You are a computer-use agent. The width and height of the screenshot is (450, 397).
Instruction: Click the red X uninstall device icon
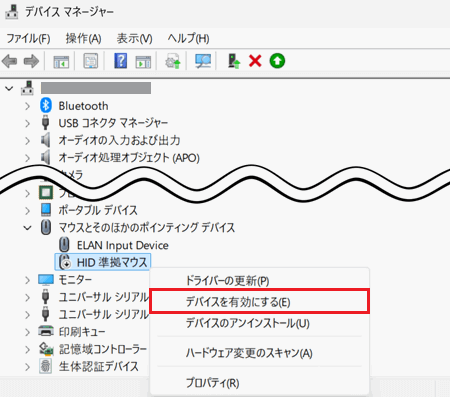(255, 61)
